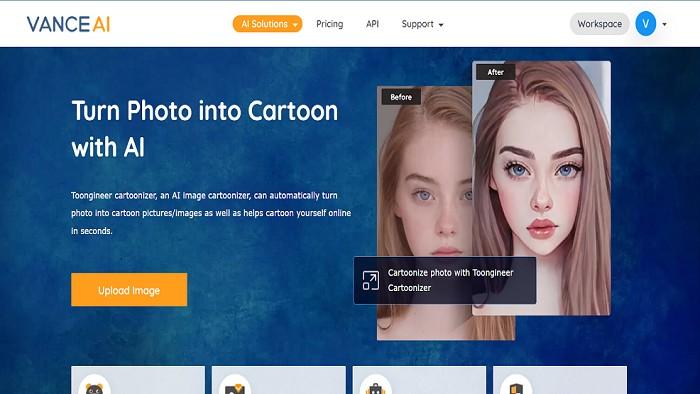Click the expand icon in Cartoonizer card

click(371, 281)
